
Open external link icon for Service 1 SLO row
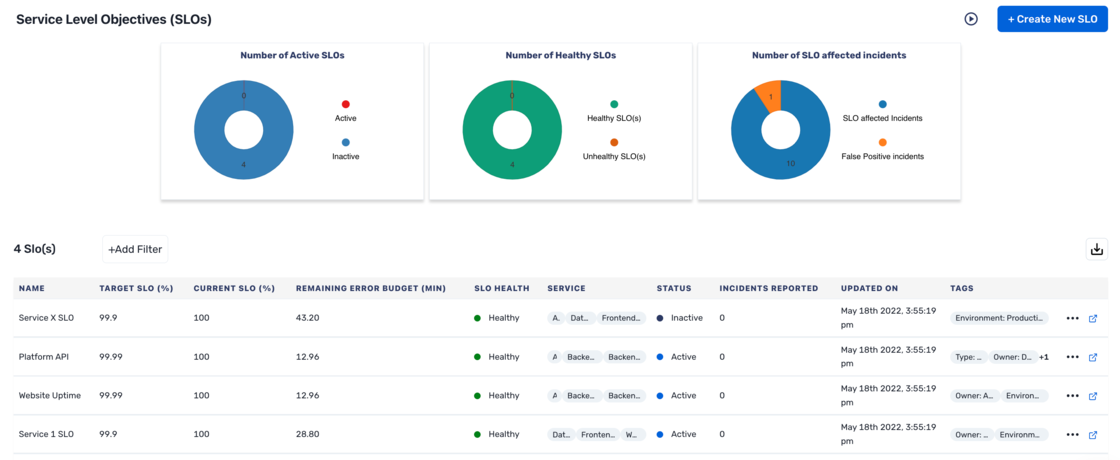tap(1092, 434)
